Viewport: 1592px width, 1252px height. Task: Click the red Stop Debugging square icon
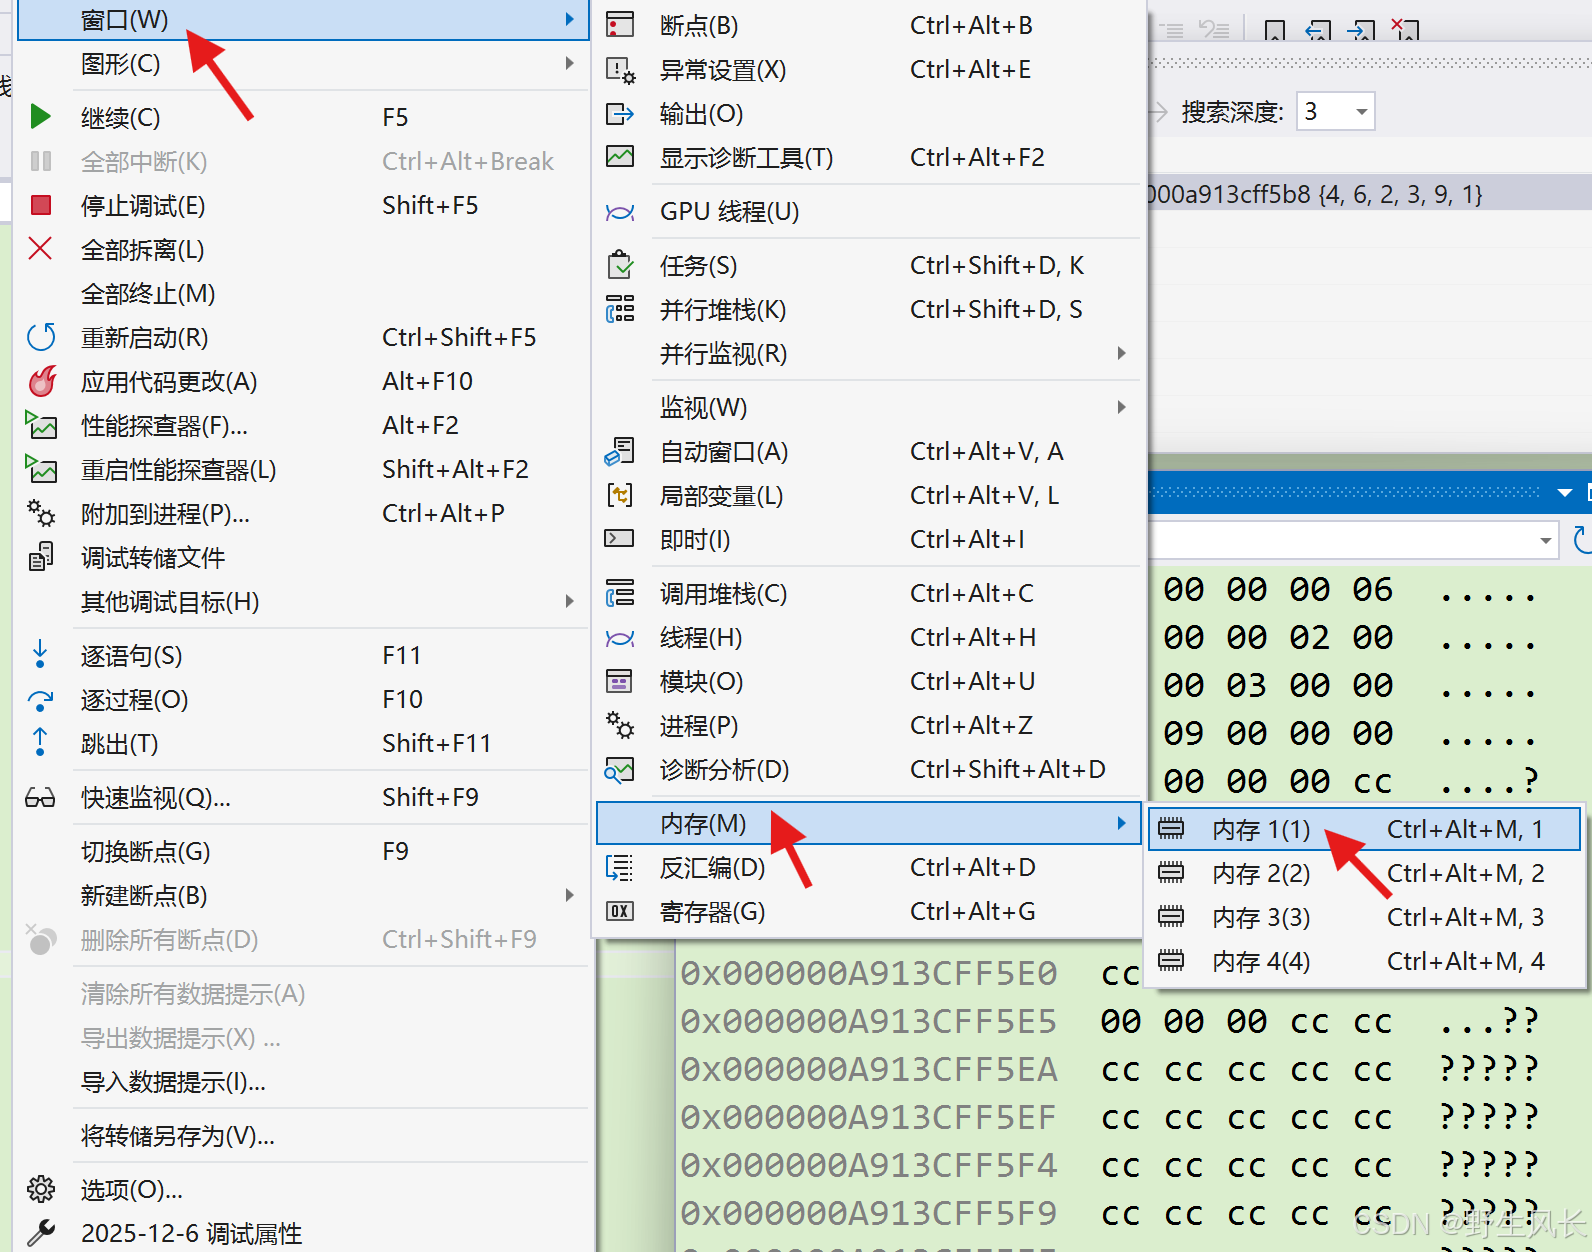coord(41,205)
